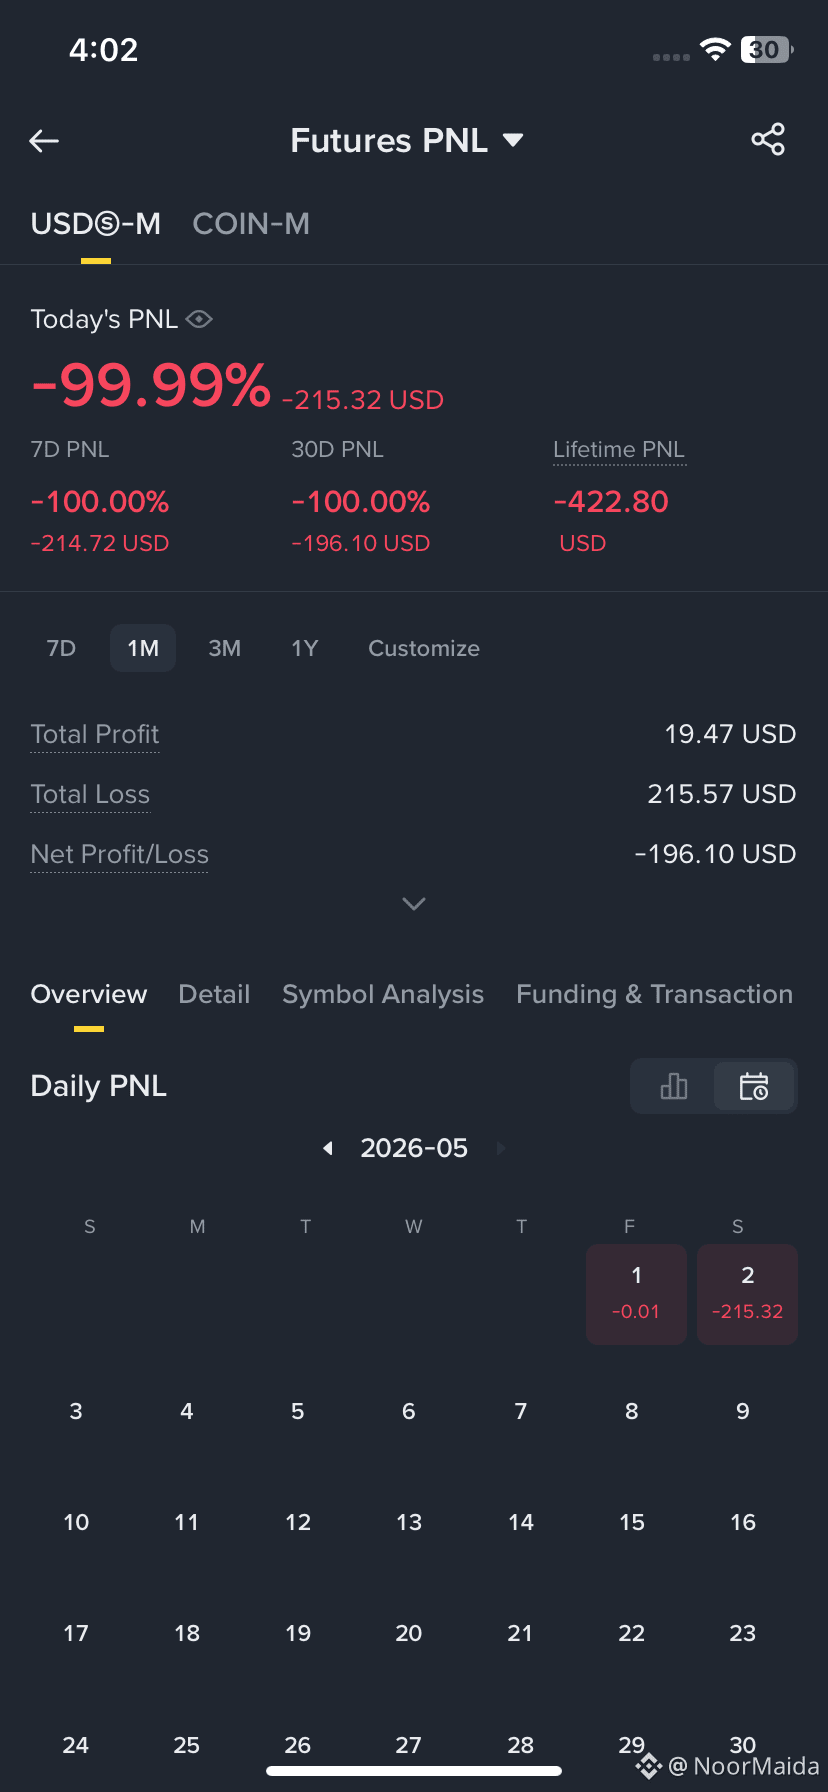Screen dimensions: 828x1792
Task: Choose the 7D time range
Action: 61,648
